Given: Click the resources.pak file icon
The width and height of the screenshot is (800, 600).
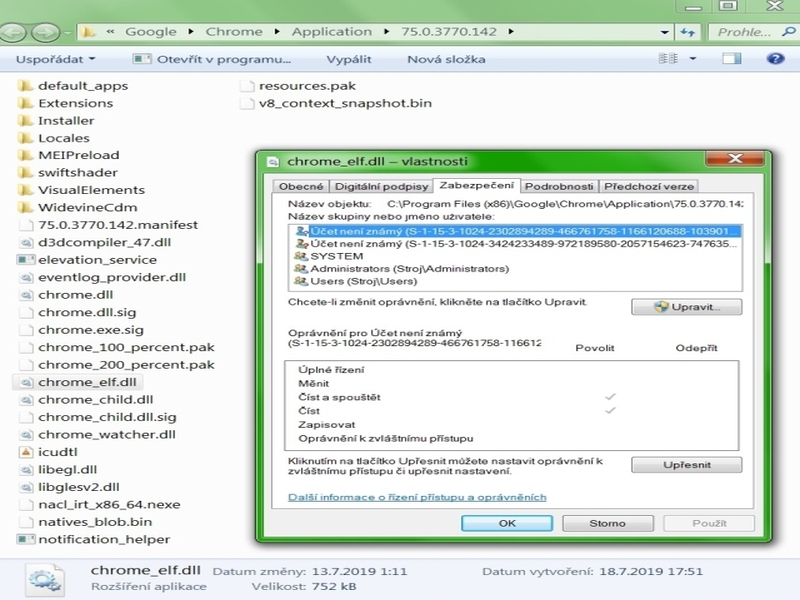Looking at the screenshot, I should (x=247, y=86).
